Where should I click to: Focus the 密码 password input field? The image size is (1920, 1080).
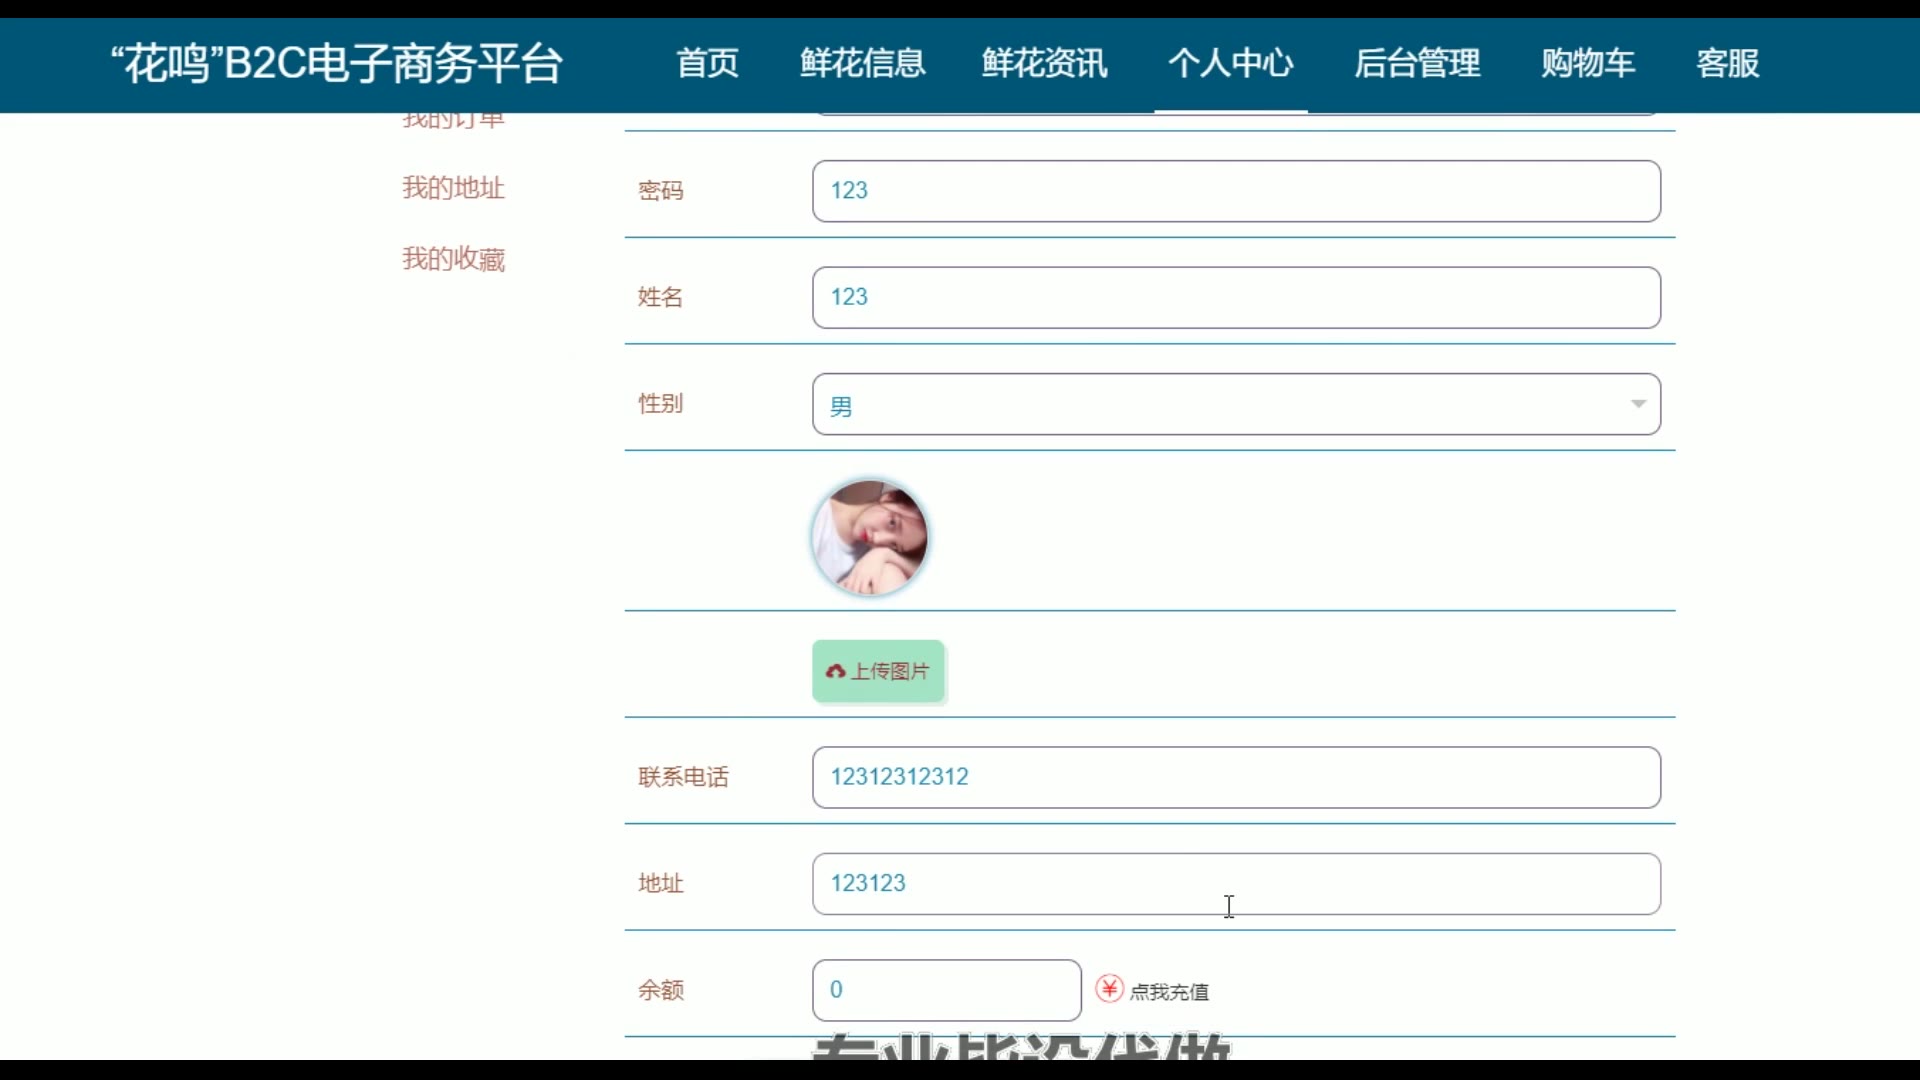pyautogui.click(x=1236, y=191)
